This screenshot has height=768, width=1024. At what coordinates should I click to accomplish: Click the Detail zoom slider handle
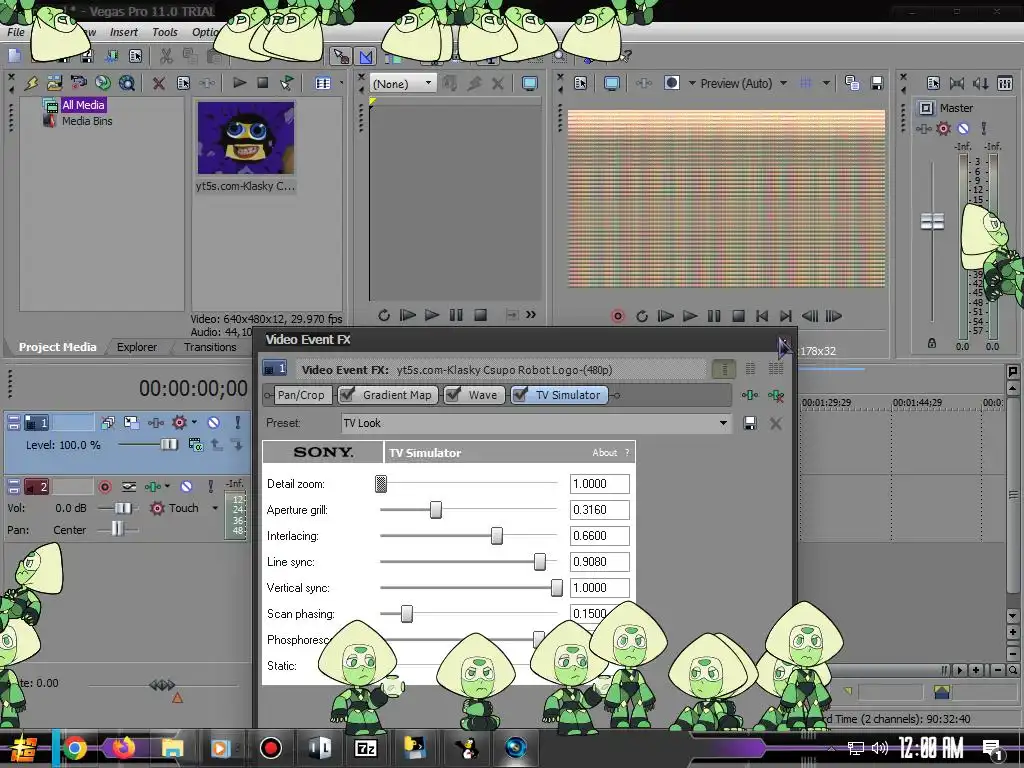381,483
